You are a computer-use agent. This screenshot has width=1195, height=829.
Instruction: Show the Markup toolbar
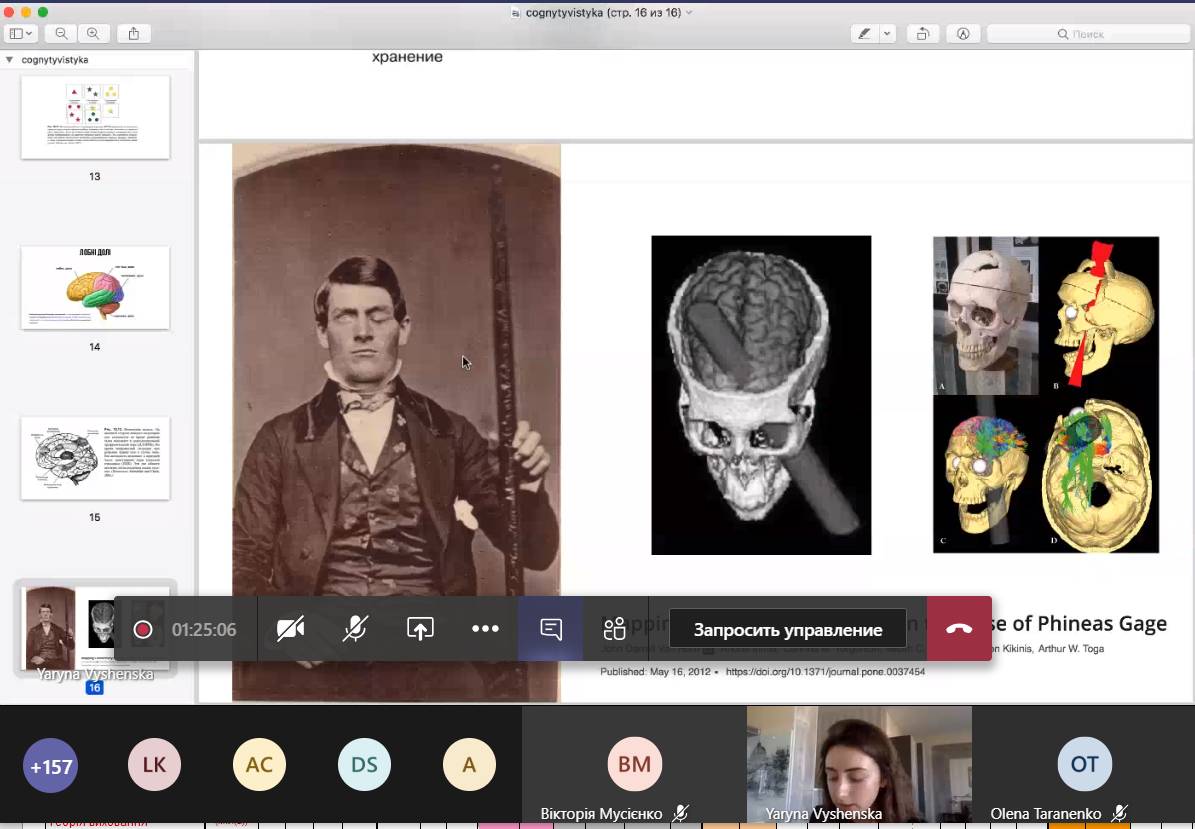coord(963,34)
